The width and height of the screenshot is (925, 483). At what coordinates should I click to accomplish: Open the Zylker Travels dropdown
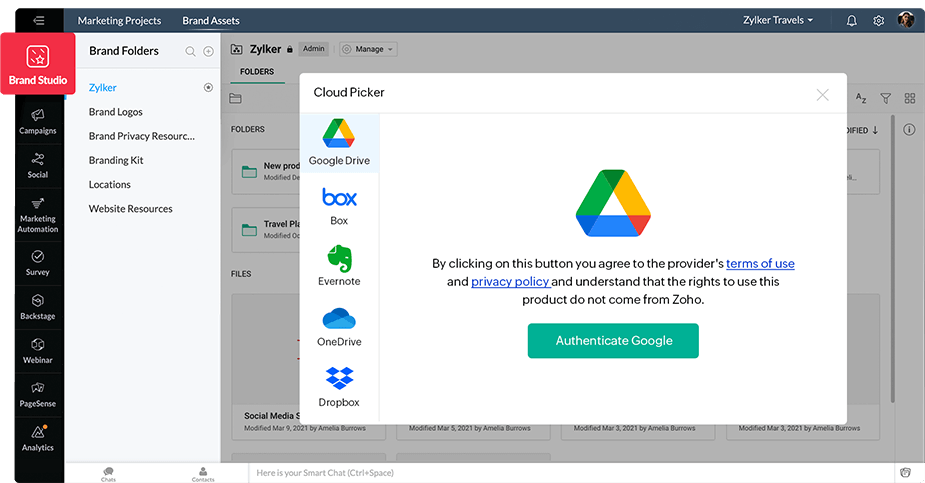click(x=778, y=20)
